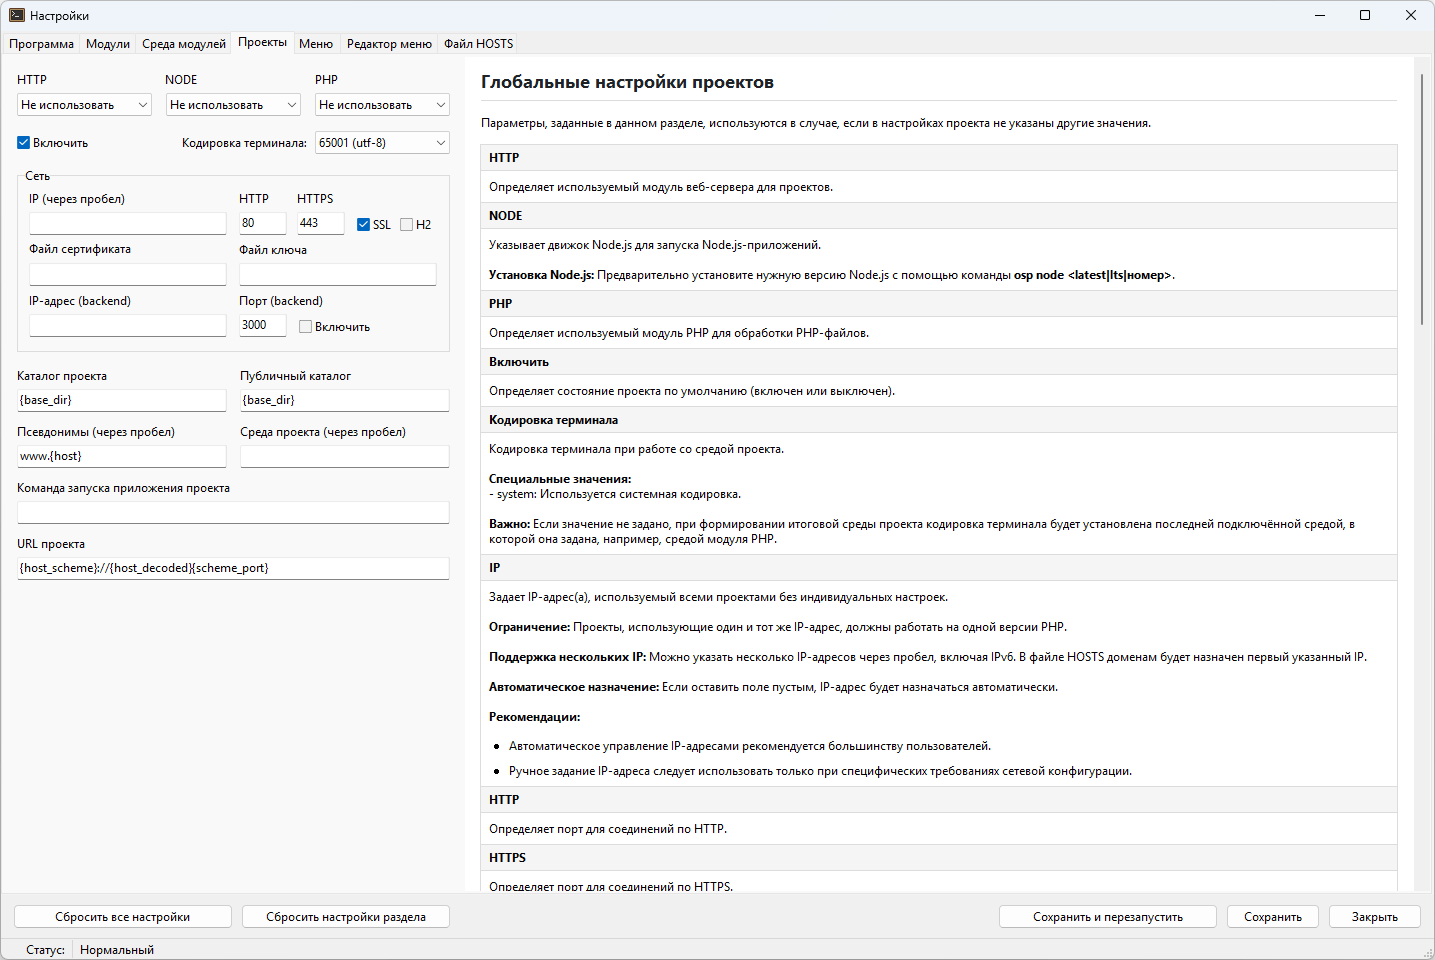Open the HTTP module dropdown
1435x960 pixels.
point(84,105)
